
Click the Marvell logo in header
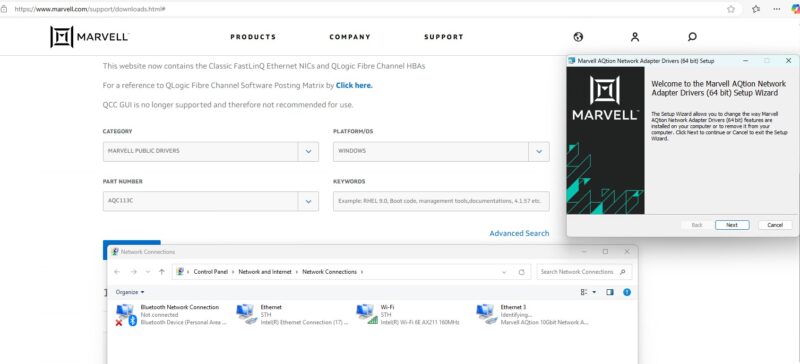[x=89, y=37]
